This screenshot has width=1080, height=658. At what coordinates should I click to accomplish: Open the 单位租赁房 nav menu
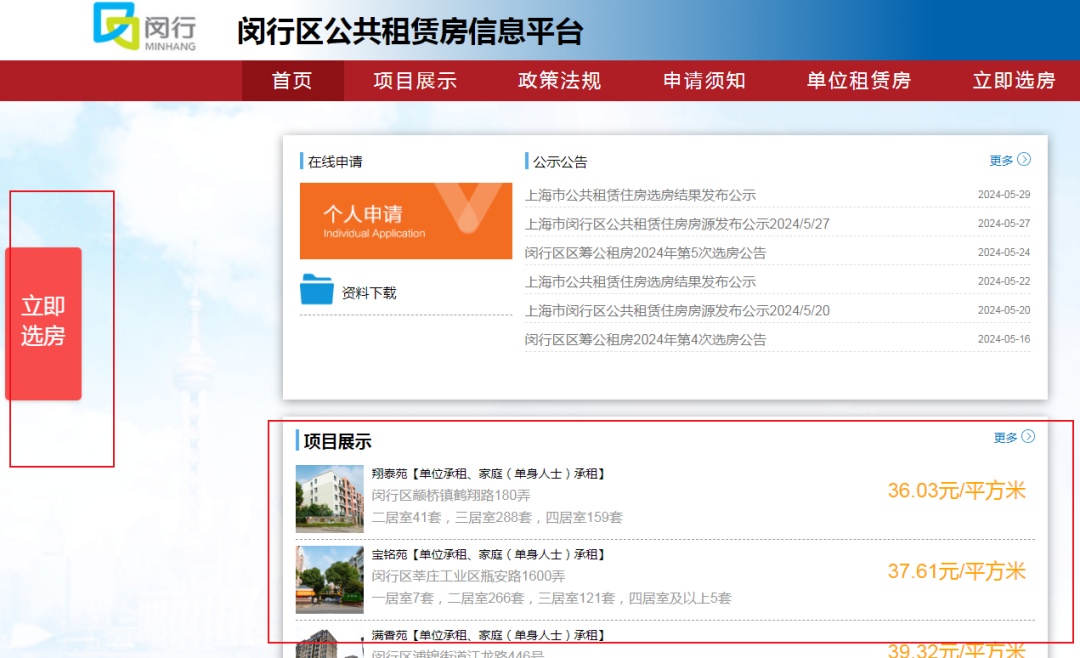coord(859,81)
